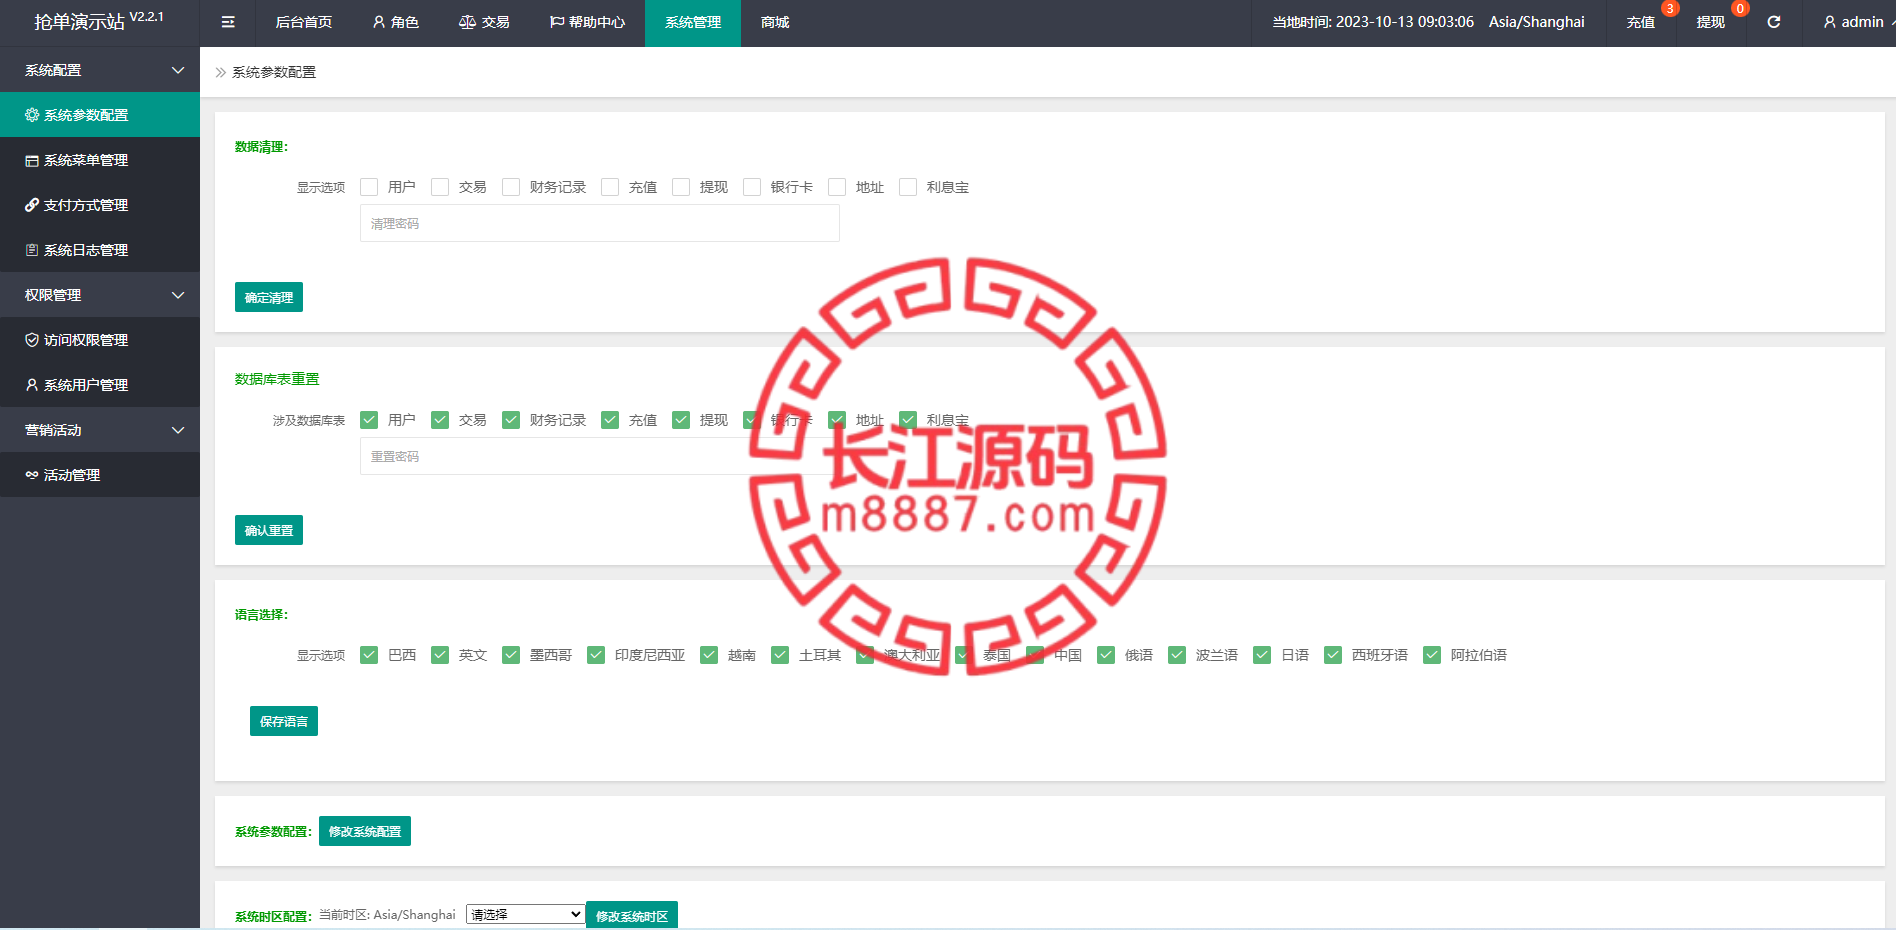
Task: Click the breadcrumb double-arrow icon
Action: tap(220, 72)
